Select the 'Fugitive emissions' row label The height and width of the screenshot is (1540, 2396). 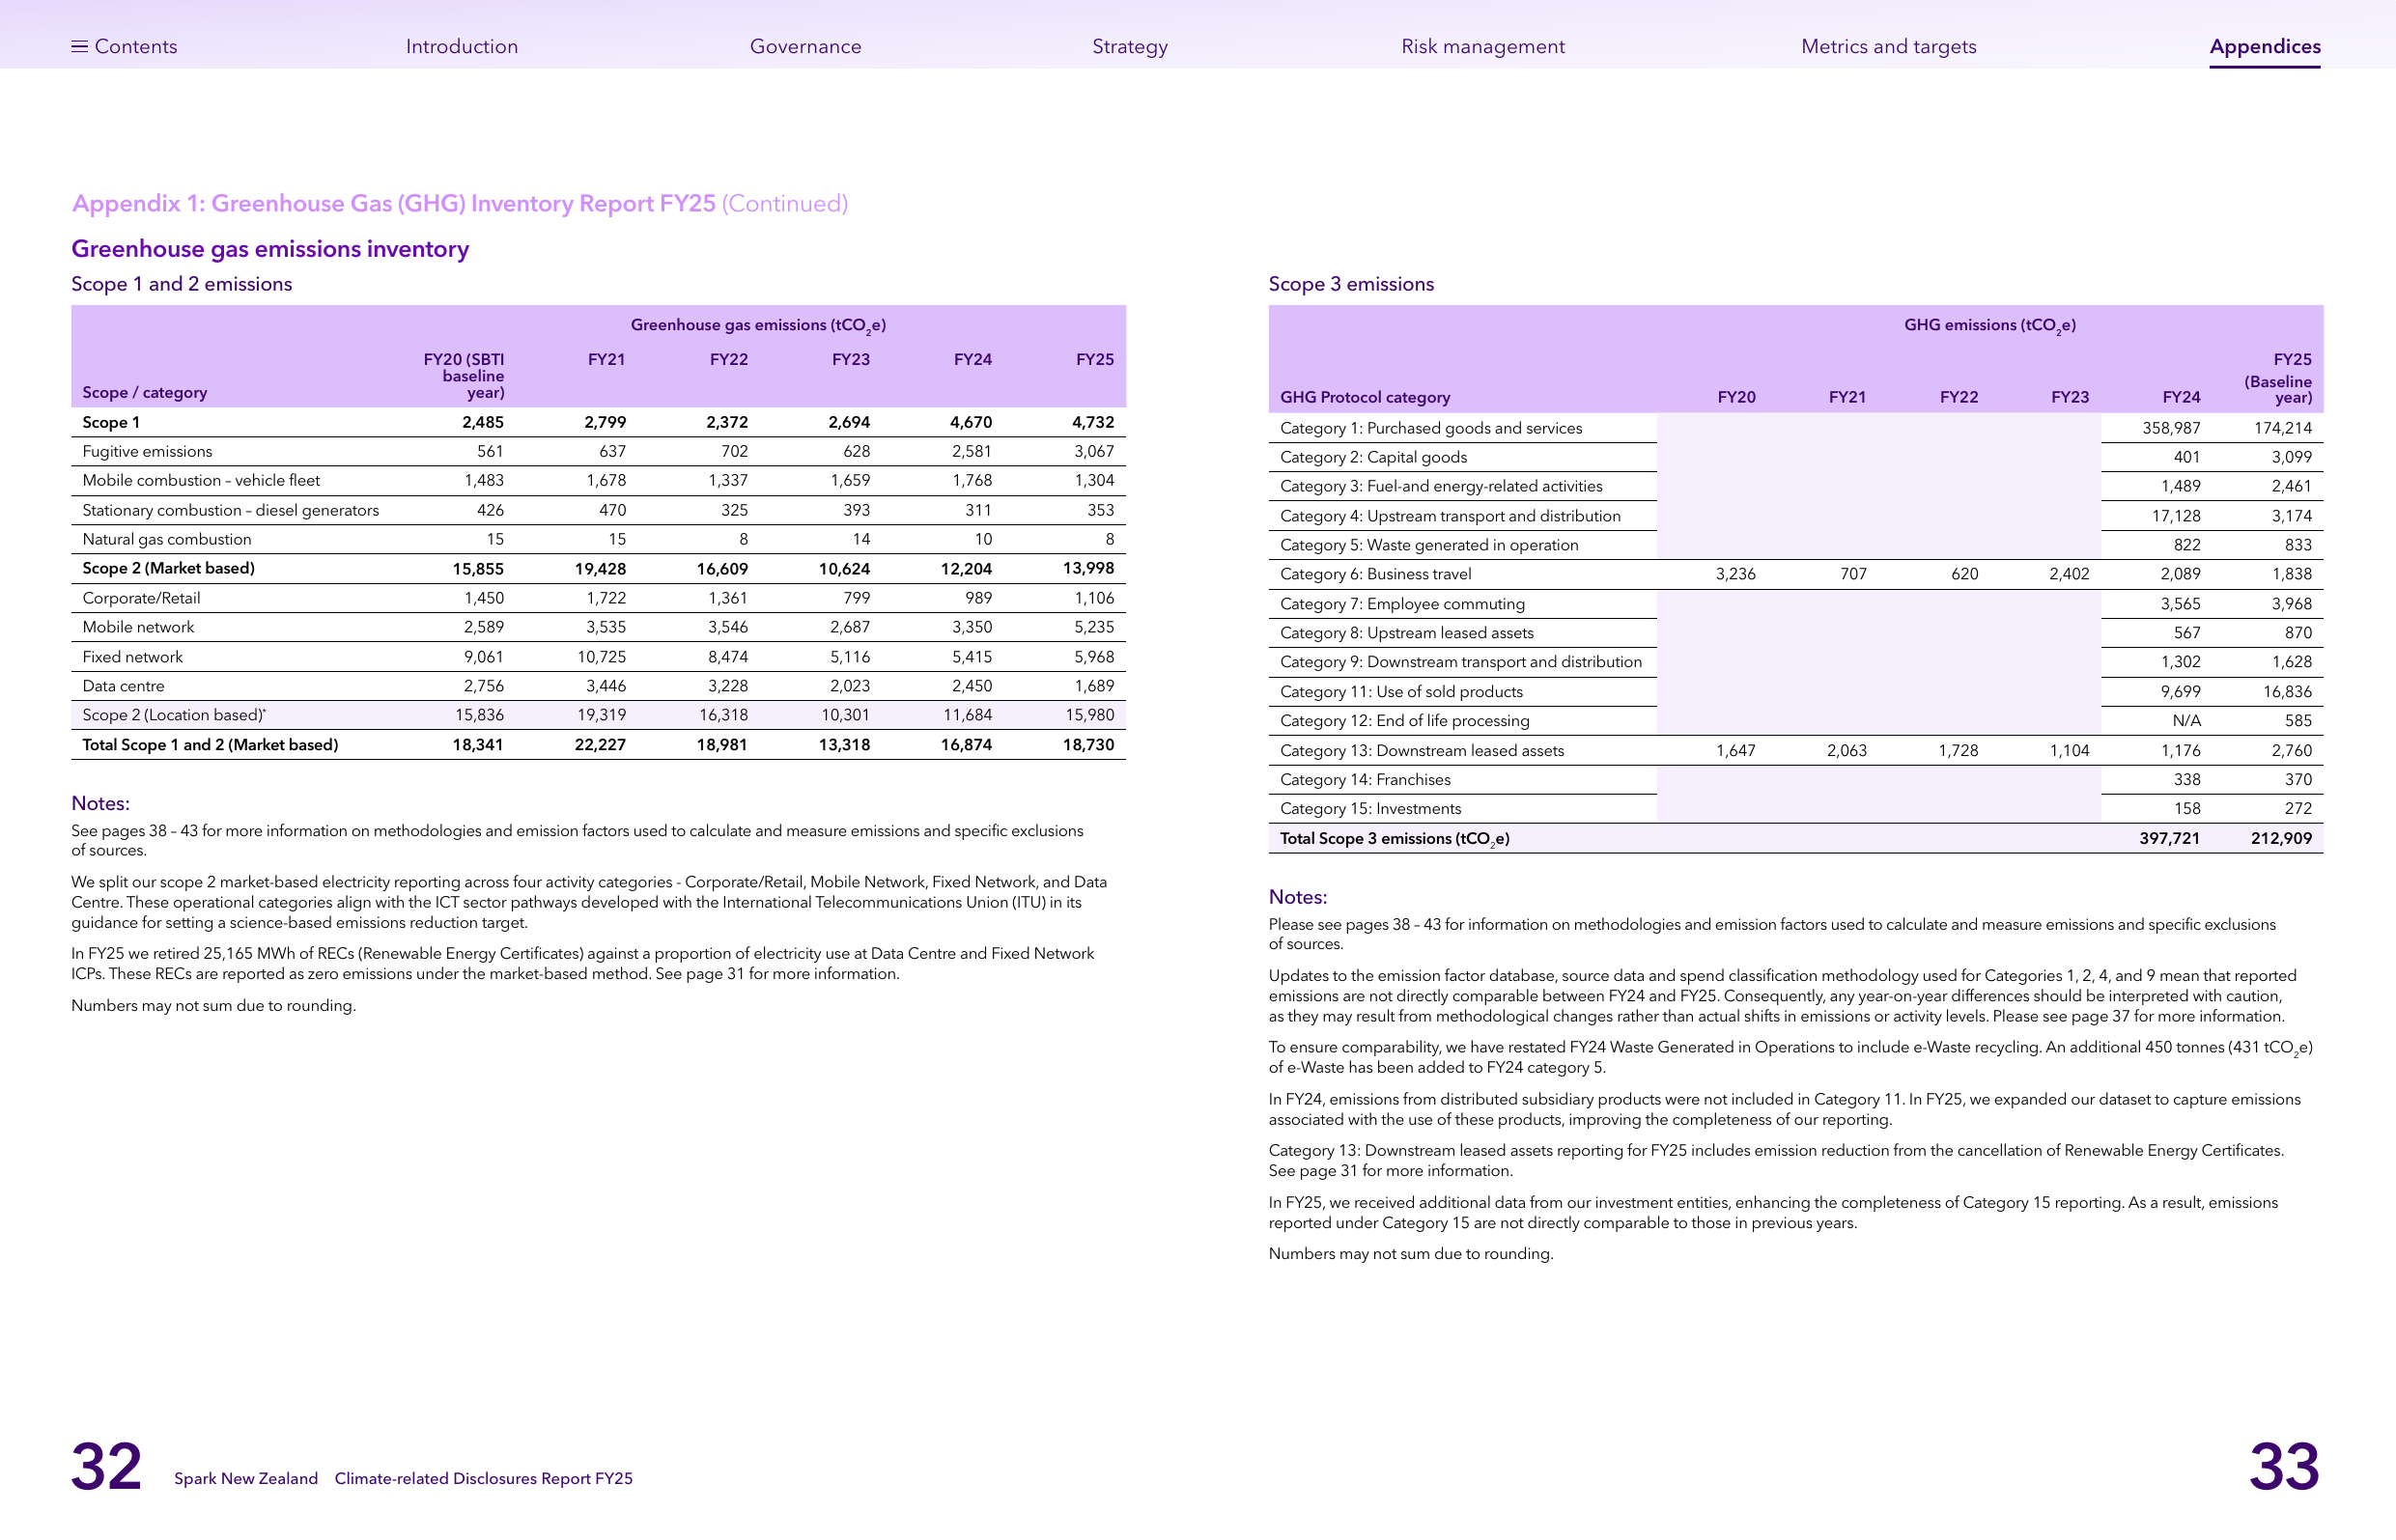pos(147,452)
